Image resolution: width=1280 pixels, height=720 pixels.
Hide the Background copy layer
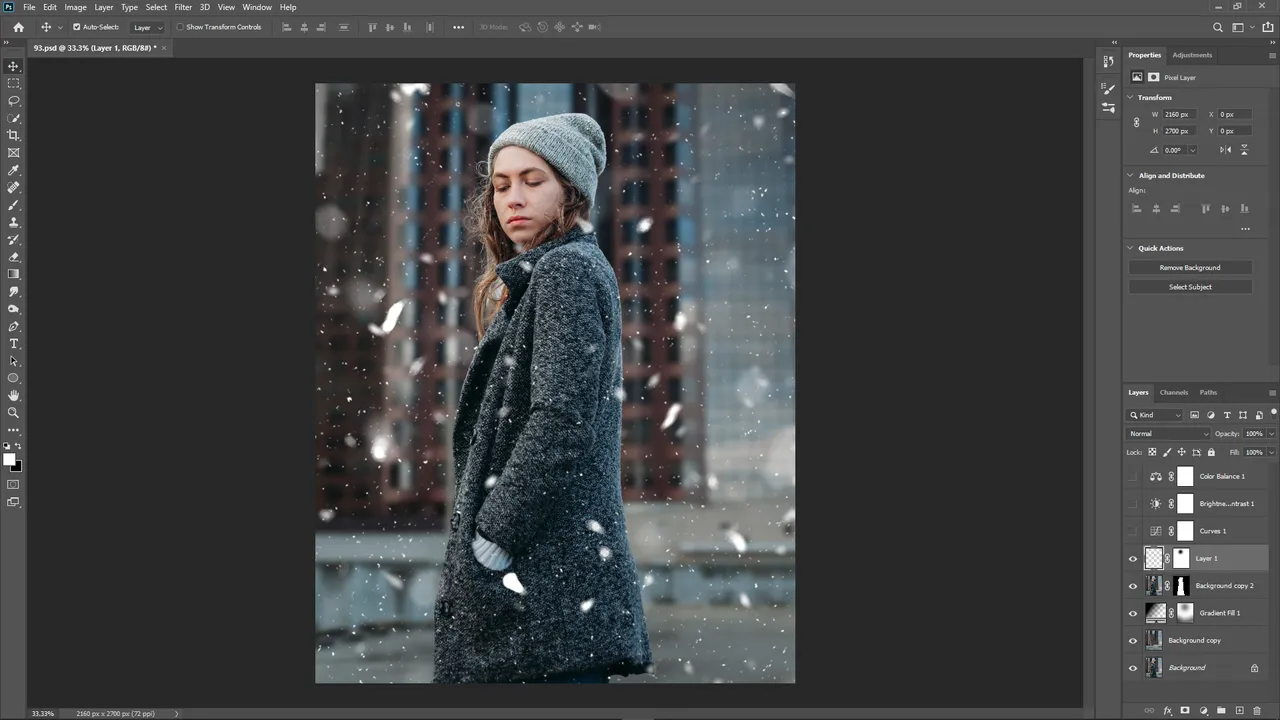click(x=1133, y=640)
